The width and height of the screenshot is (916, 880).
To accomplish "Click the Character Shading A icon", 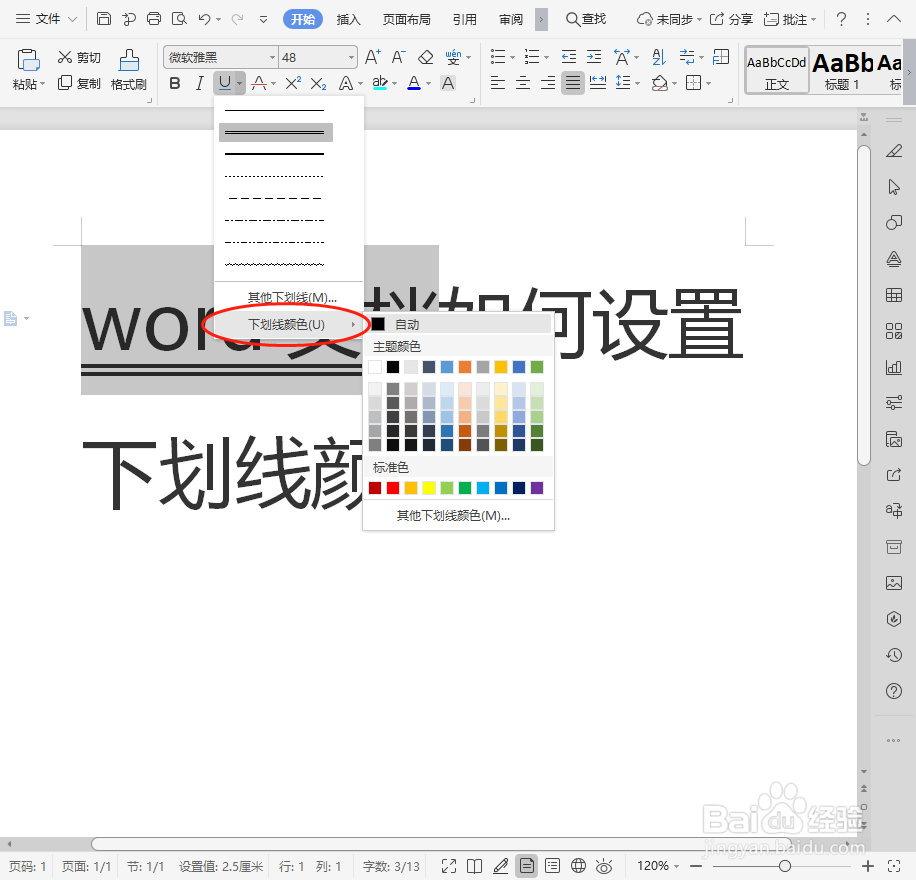I will pos(448,84).
